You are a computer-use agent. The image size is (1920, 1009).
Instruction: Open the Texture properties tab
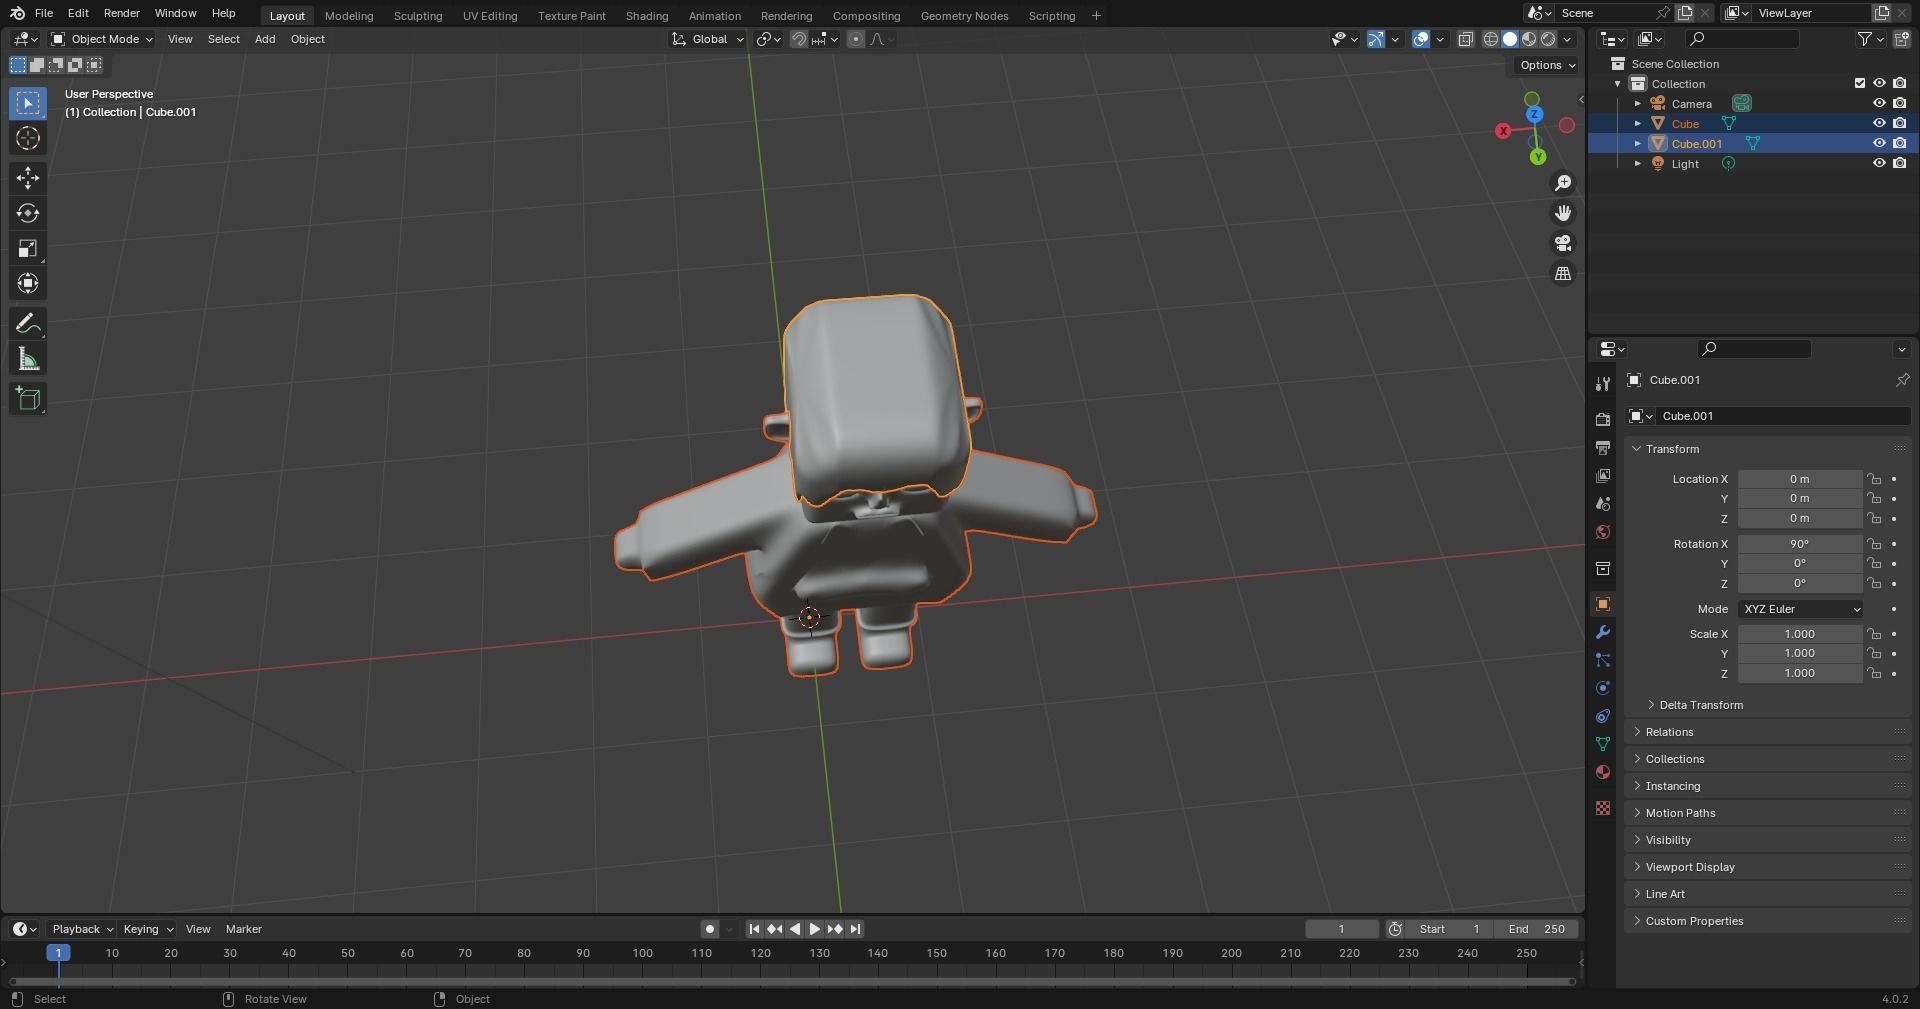click(1602, 808)
